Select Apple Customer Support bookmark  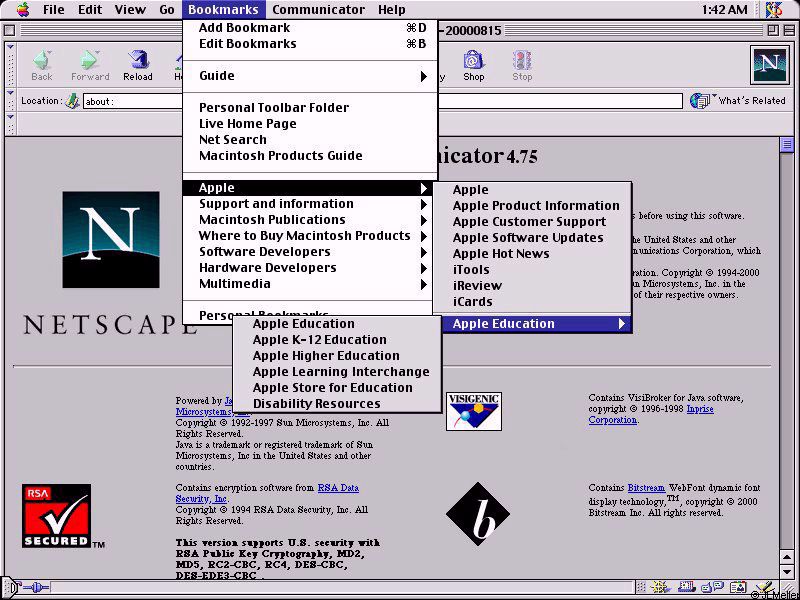pyautogui.click(x=533, y=222)
